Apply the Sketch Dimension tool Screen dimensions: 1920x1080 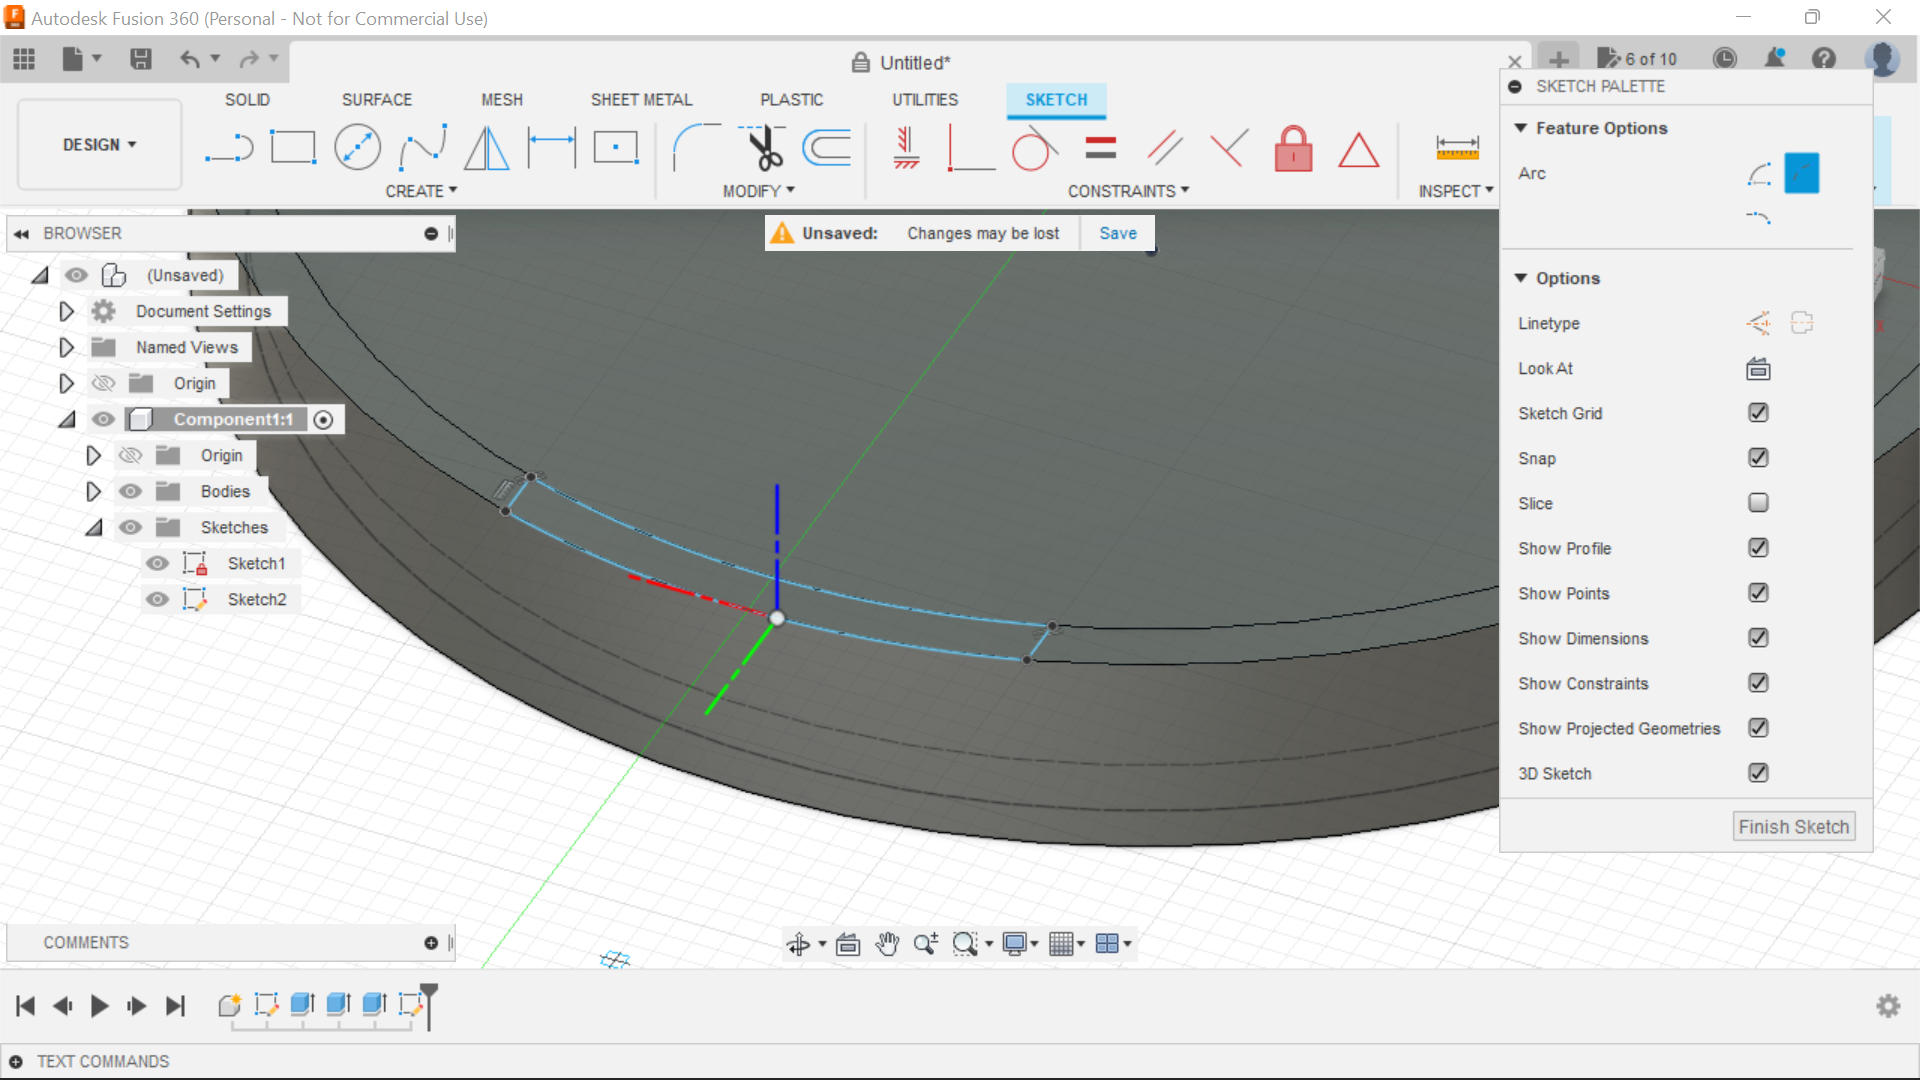coord(1457,147)
